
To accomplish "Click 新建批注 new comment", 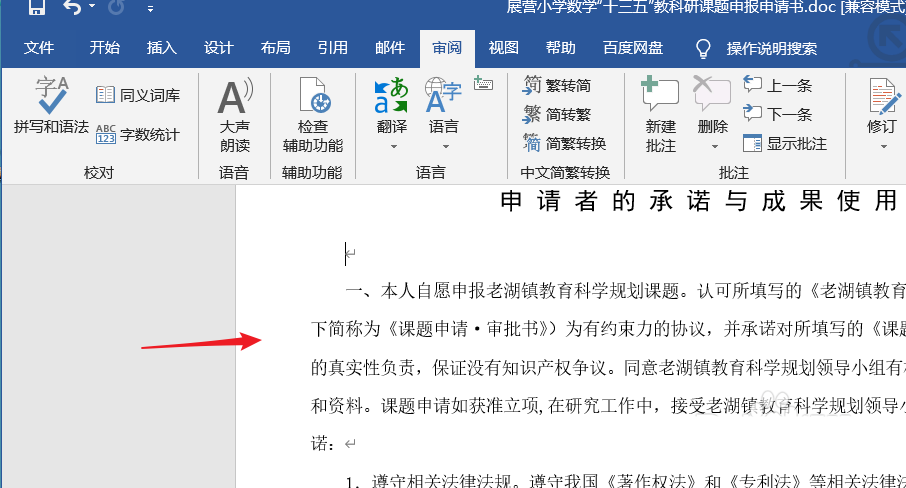I will pos(660,116).
